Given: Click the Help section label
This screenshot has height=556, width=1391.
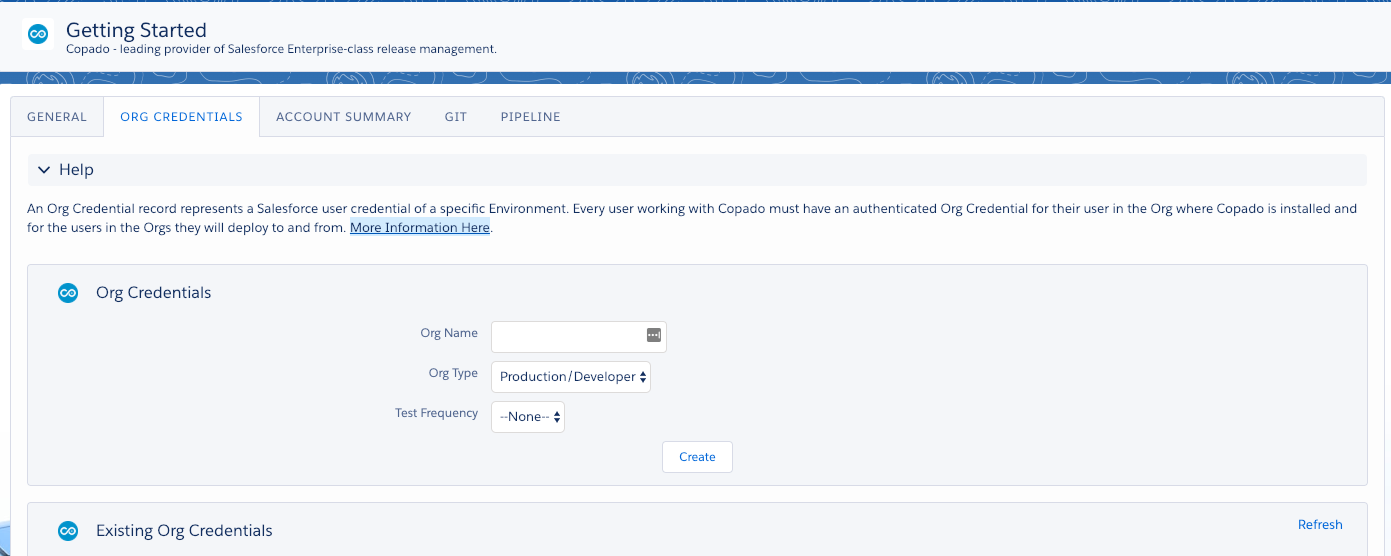Looking at the screenshot, I should [x=76, y=170].
